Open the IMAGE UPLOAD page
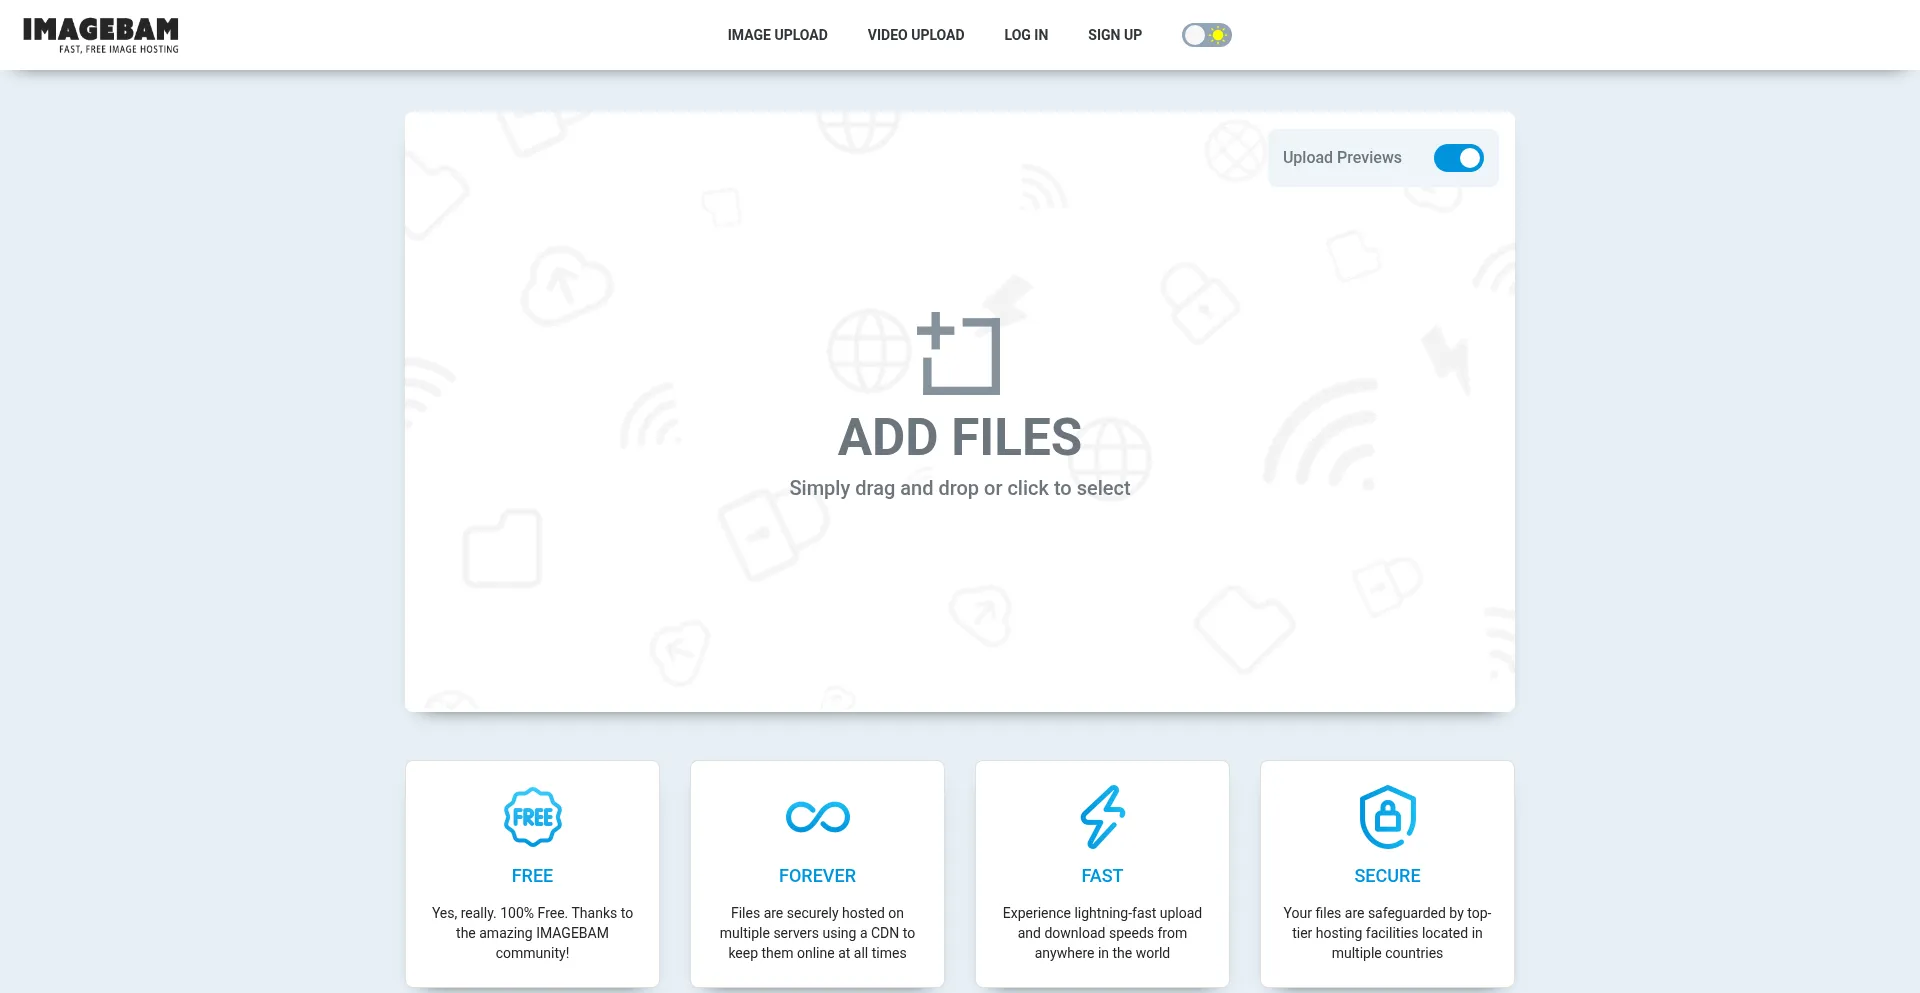 coord(777,35)
